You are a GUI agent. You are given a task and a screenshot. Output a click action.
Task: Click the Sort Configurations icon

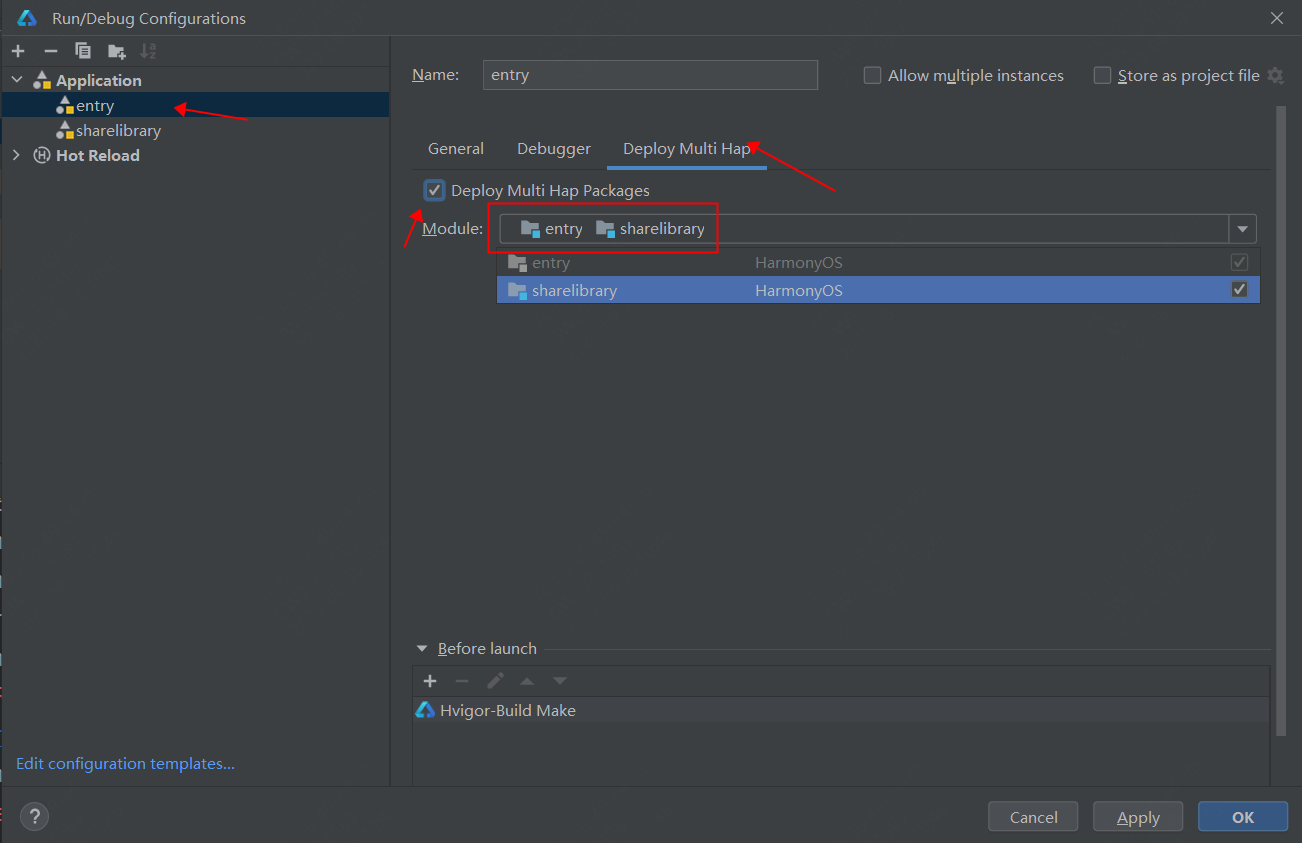point(148,51)
